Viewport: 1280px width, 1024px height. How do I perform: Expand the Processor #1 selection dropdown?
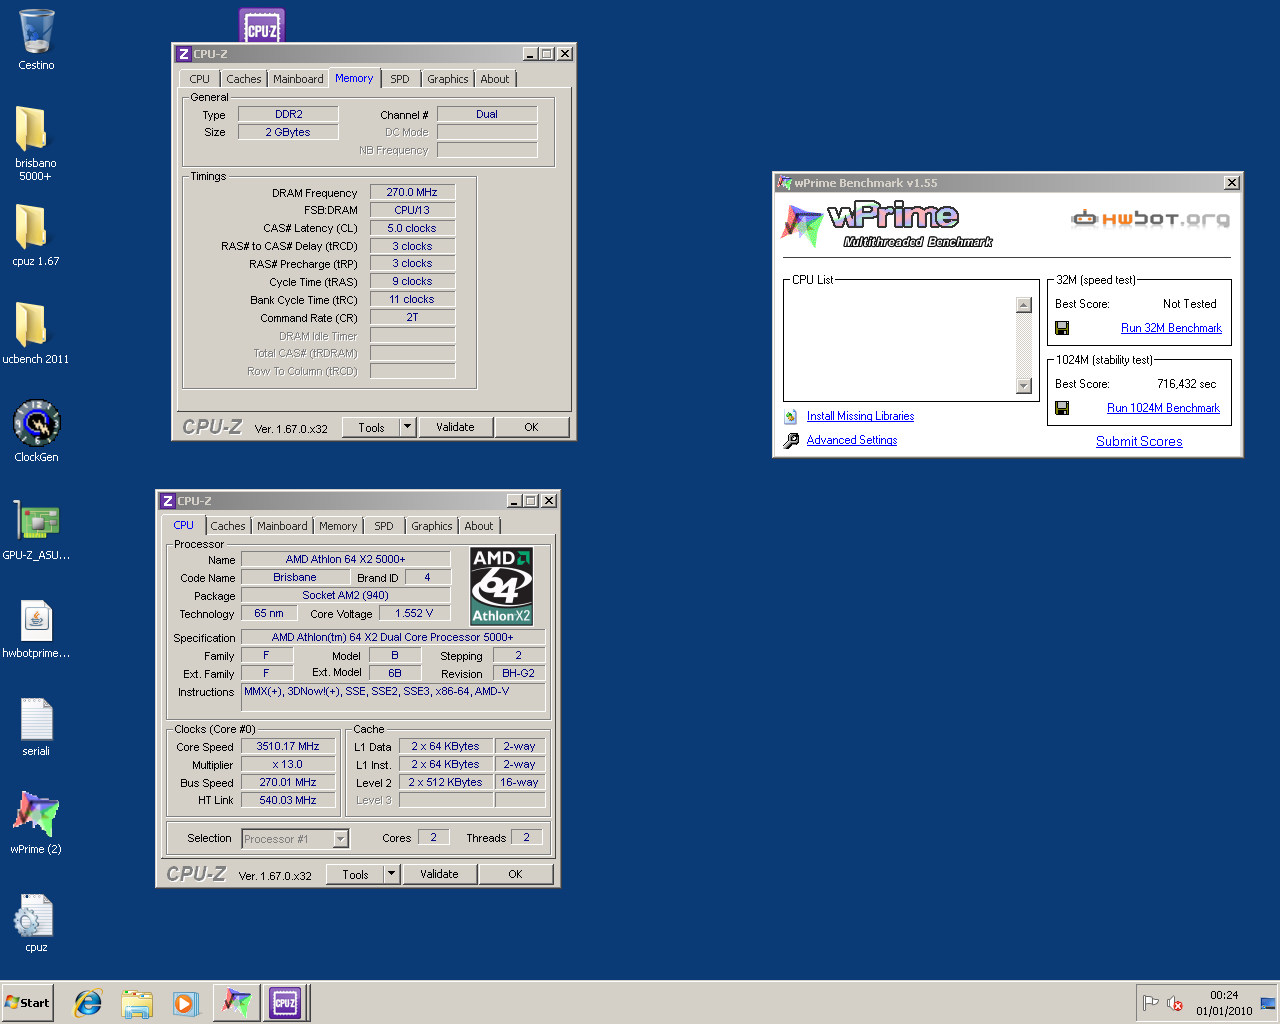[340, 839]
